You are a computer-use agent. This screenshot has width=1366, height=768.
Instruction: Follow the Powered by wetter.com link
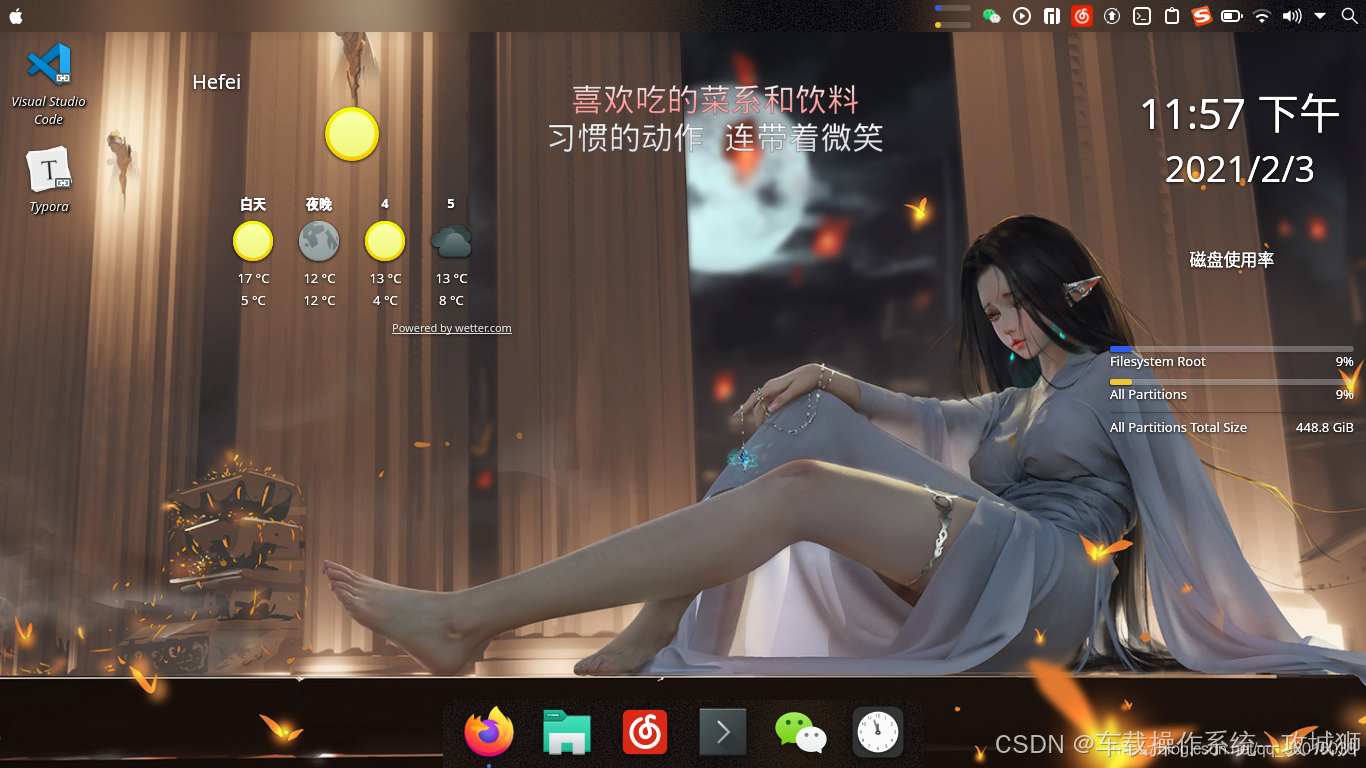[452, 328]
